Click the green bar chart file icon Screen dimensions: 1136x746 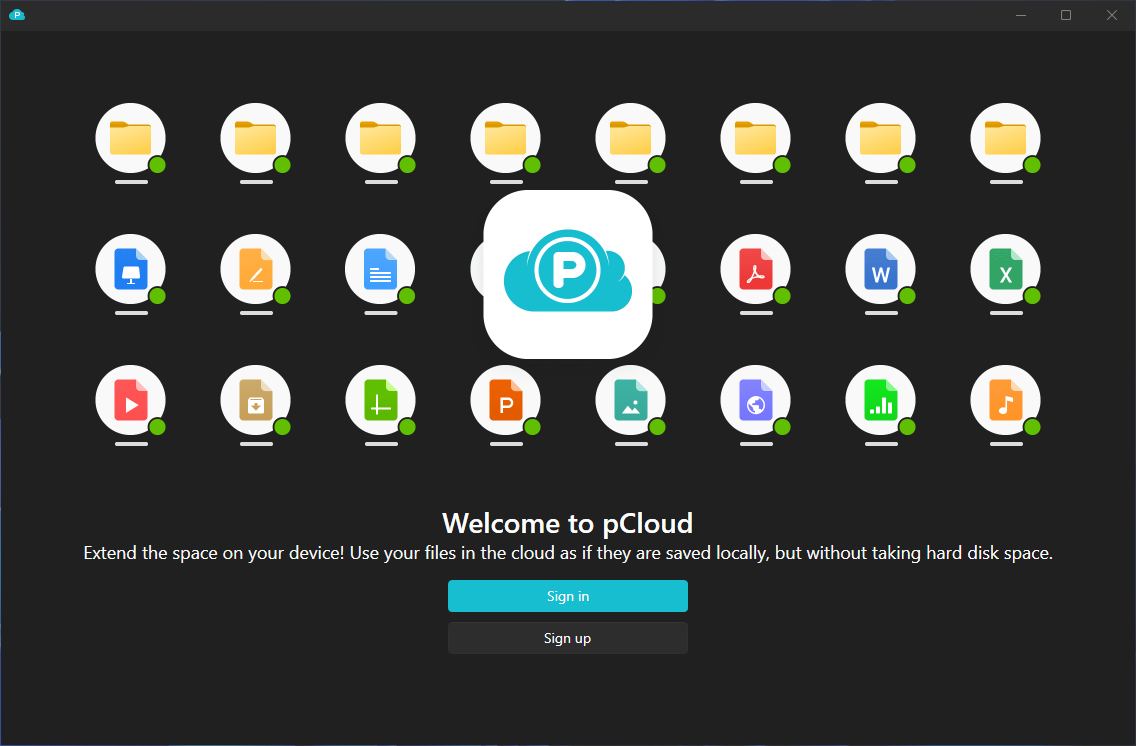(x=880, y=401)
